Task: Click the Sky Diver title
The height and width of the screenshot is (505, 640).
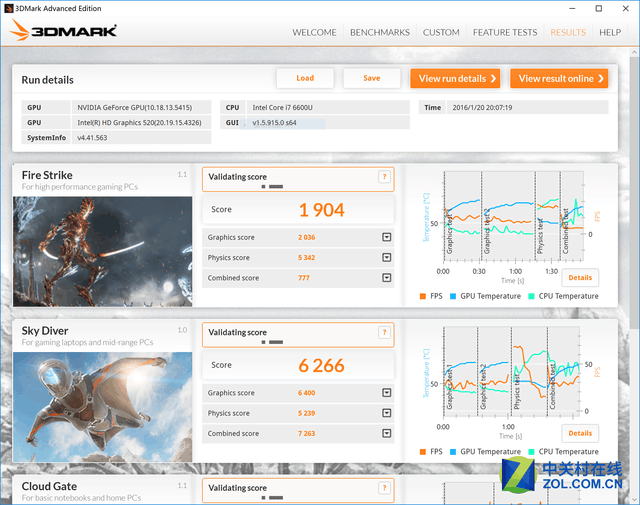Action: 45,331
